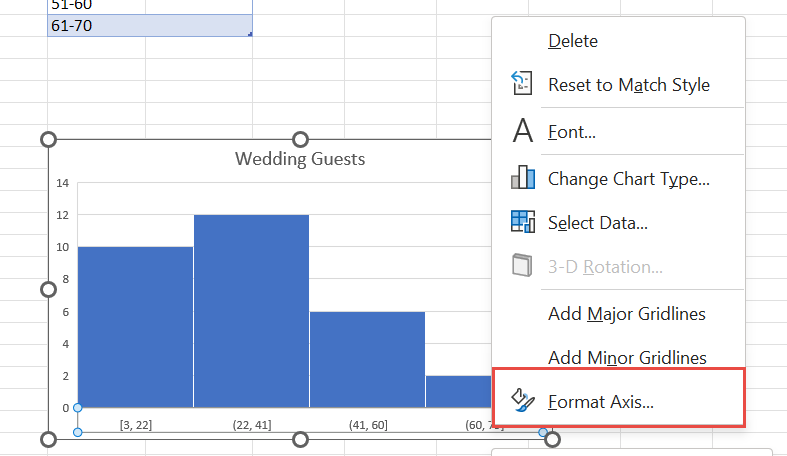The height and width of the screenshot is (456, 787).
Task: Click the vertical axis value 2
Action: [x=65, y=376]
